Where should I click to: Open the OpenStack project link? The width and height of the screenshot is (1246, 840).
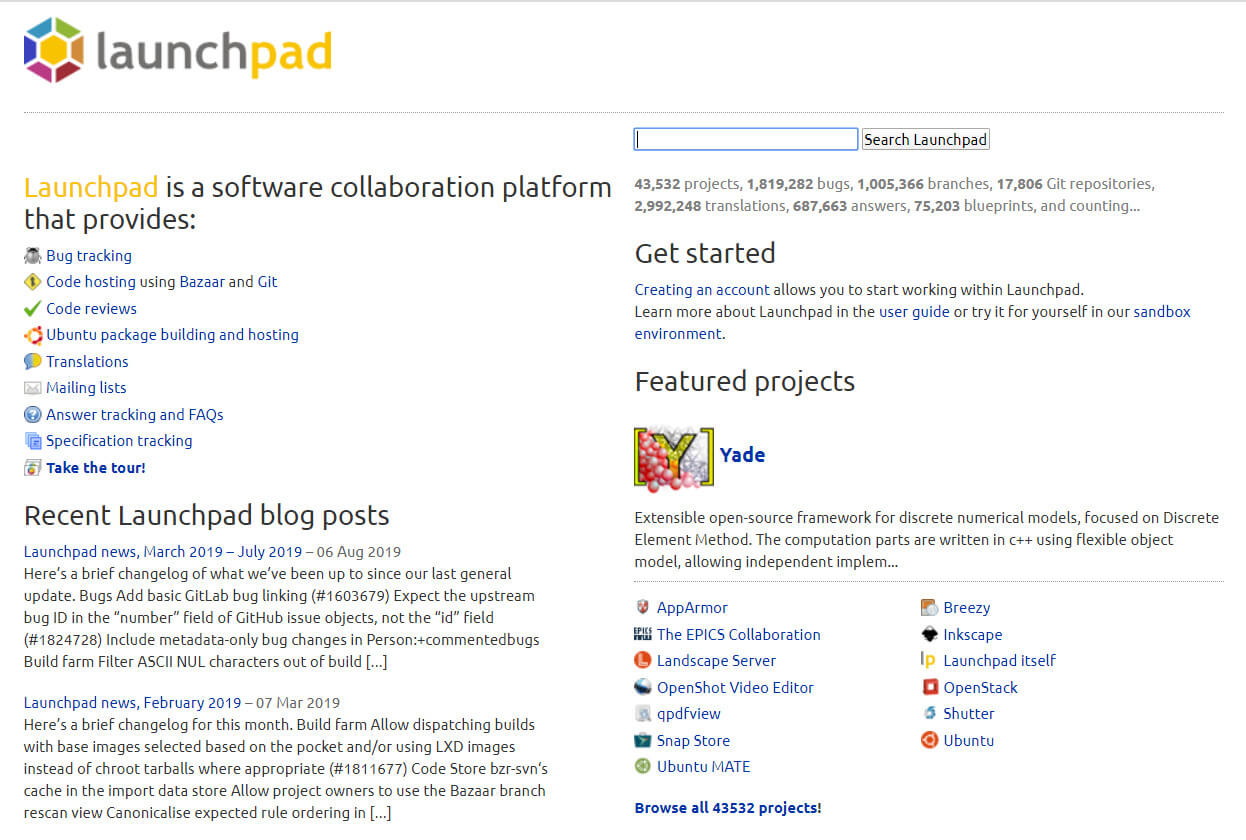click(981, 688)
